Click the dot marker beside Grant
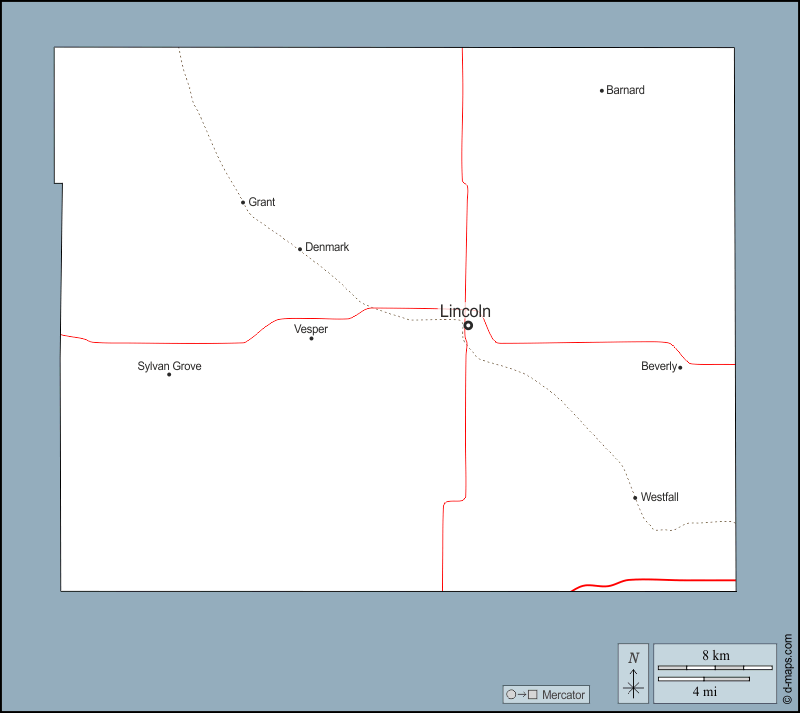This screenshot has height=713, width=800. pos(243,202)
